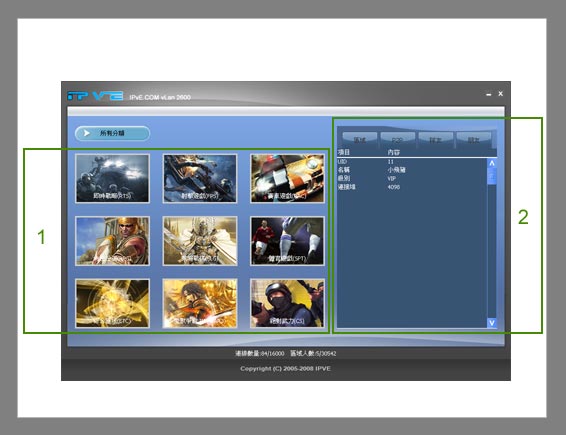The height and width of the screenshot is (435, 566).
Task: Select the VIP level row
Action: pos(412,178)
